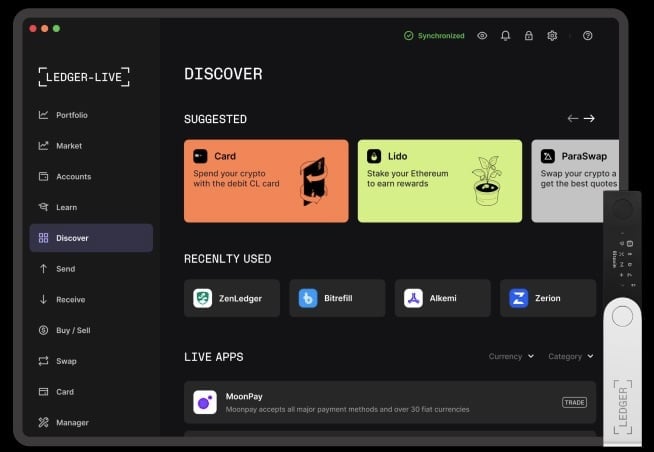
Task: Select Discover in the sidebar
Action: 91,238
